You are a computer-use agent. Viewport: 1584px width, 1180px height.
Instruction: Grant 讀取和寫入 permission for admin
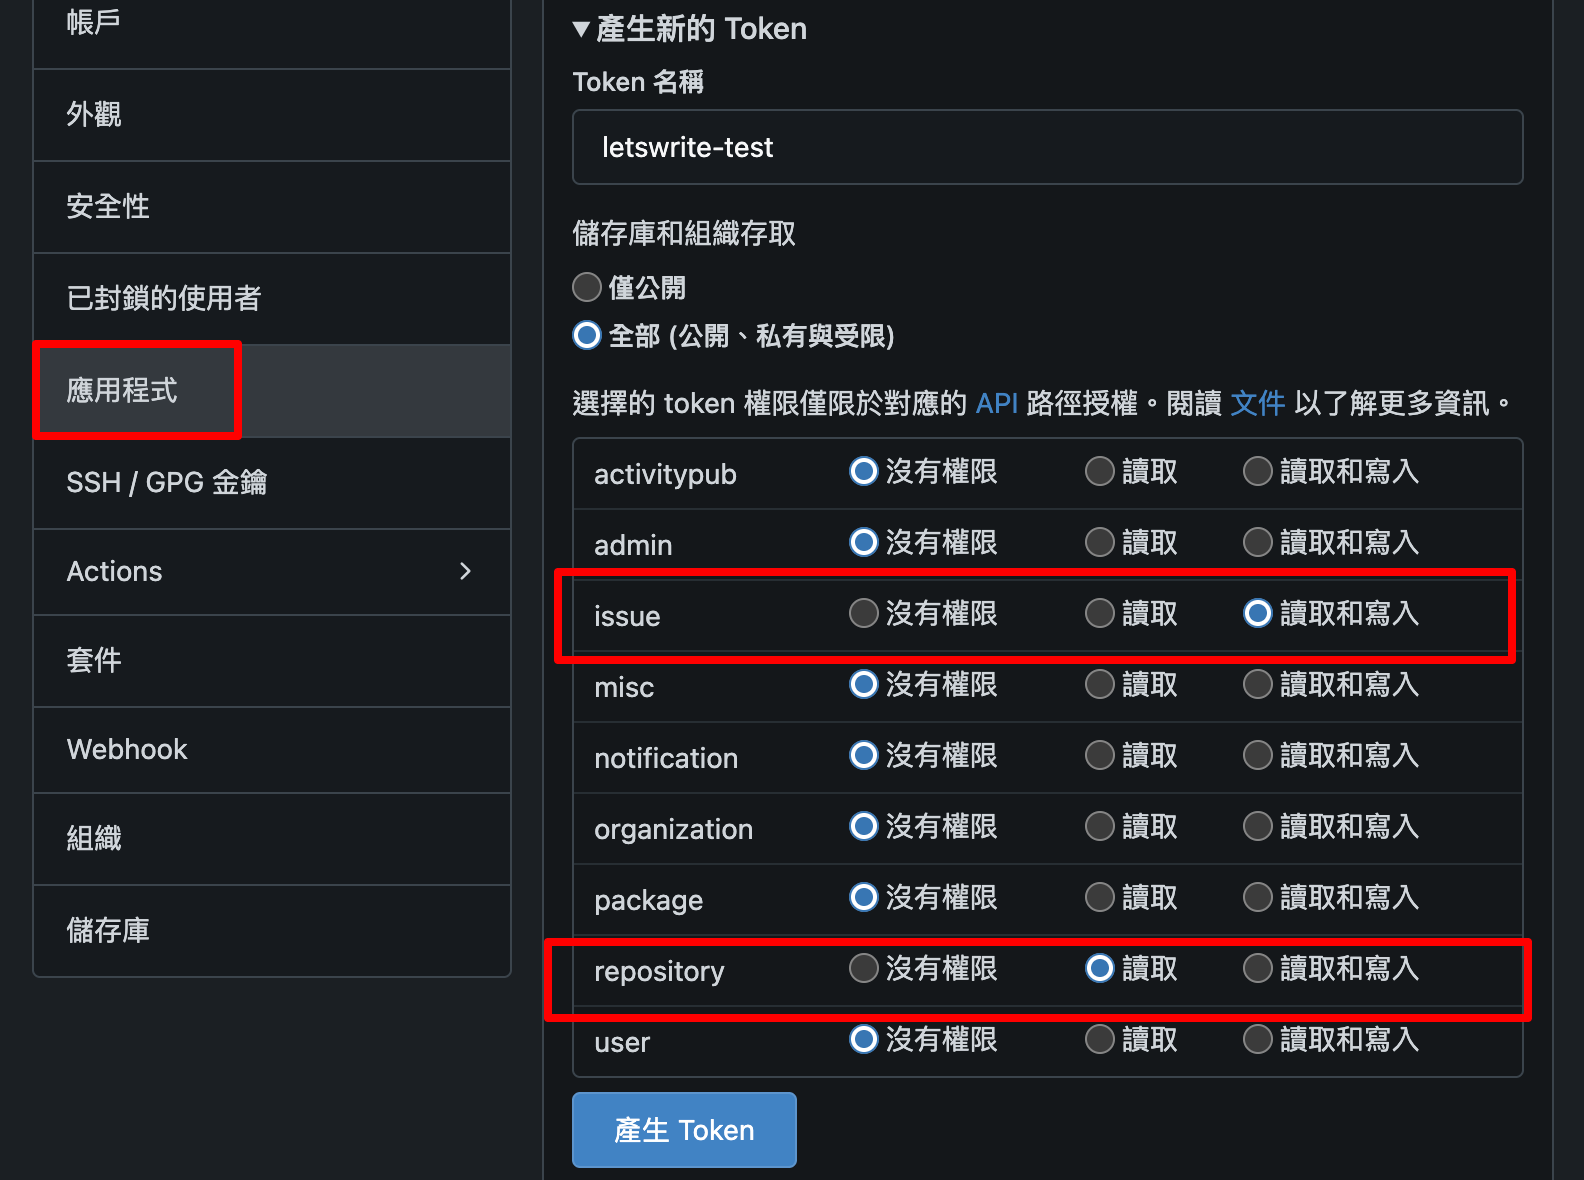(1257, 542)
